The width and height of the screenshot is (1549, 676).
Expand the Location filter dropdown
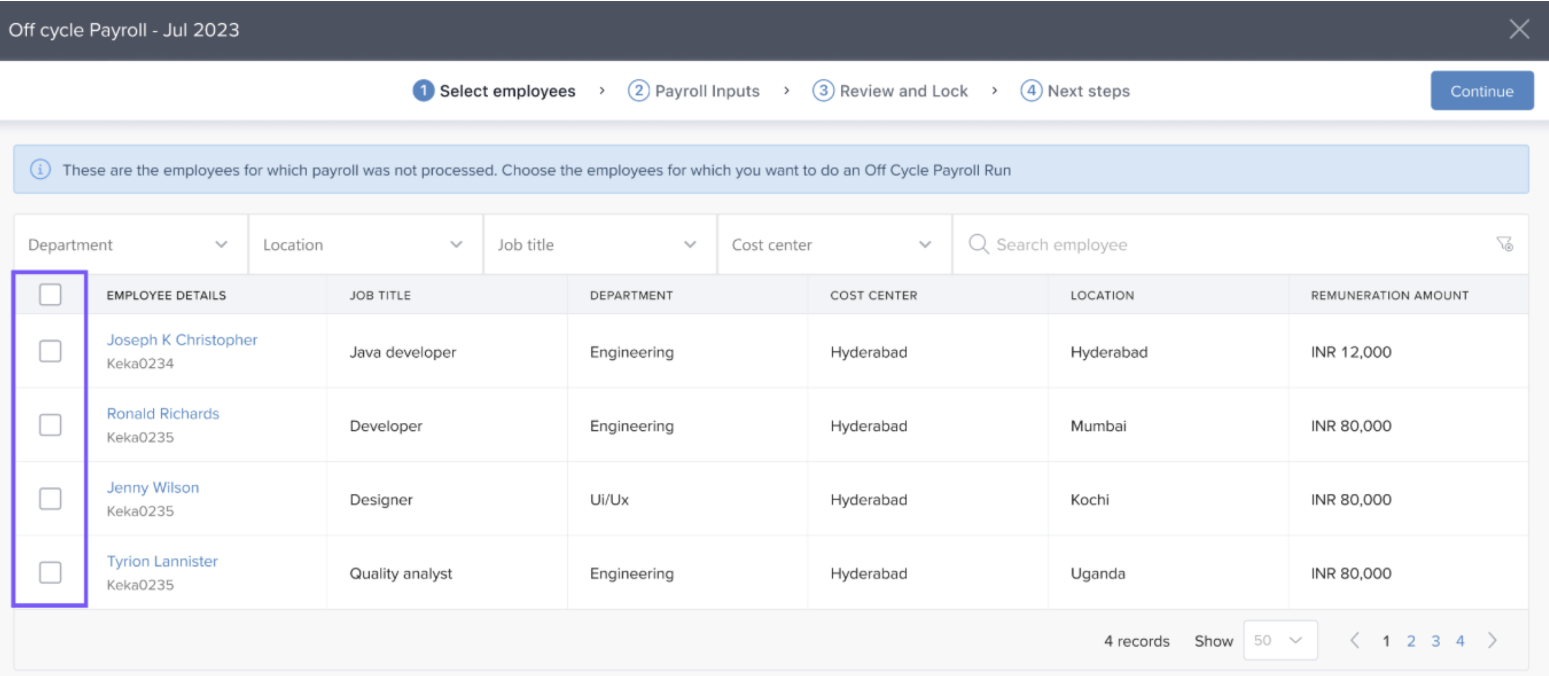365,245
